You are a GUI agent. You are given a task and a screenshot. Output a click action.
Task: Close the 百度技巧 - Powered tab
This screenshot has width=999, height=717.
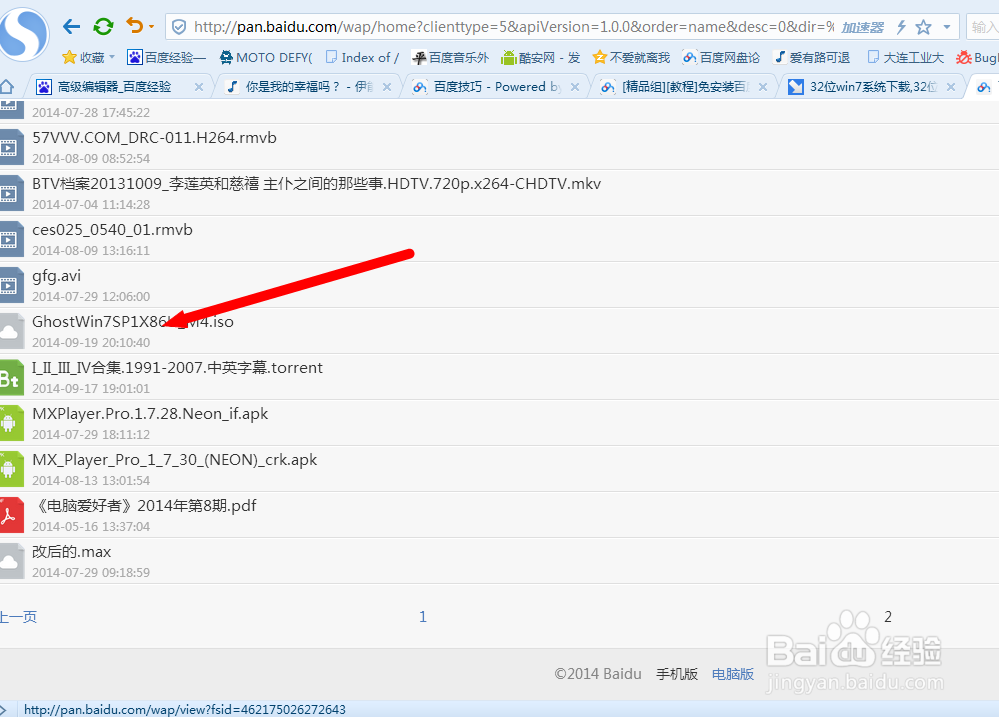(x=575, y=87)
